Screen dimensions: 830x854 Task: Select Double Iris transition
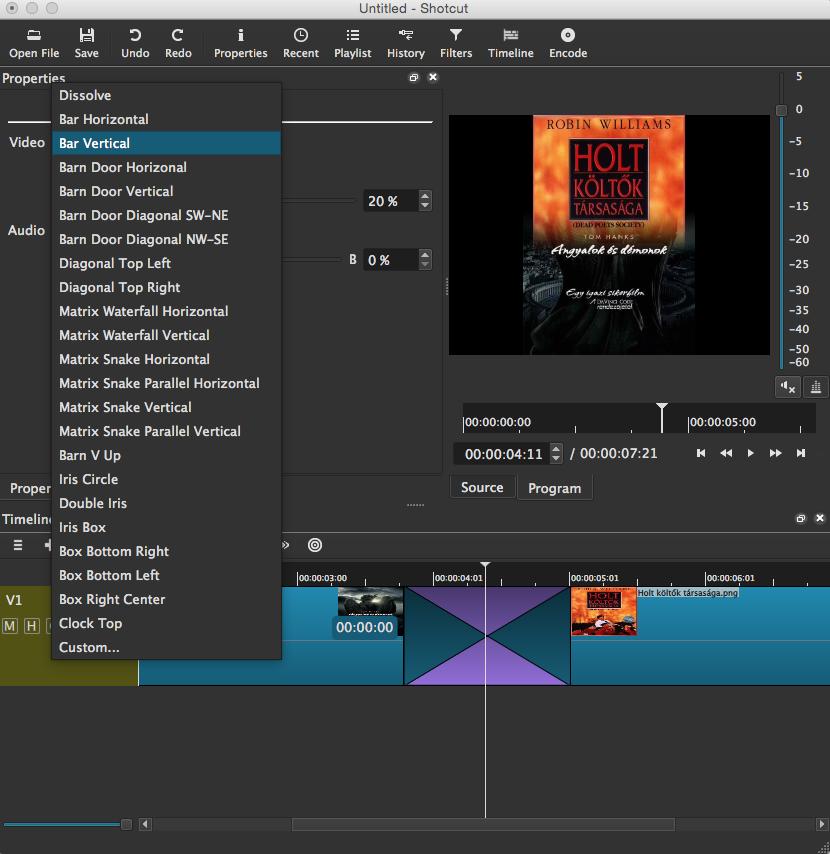[167, 503]
